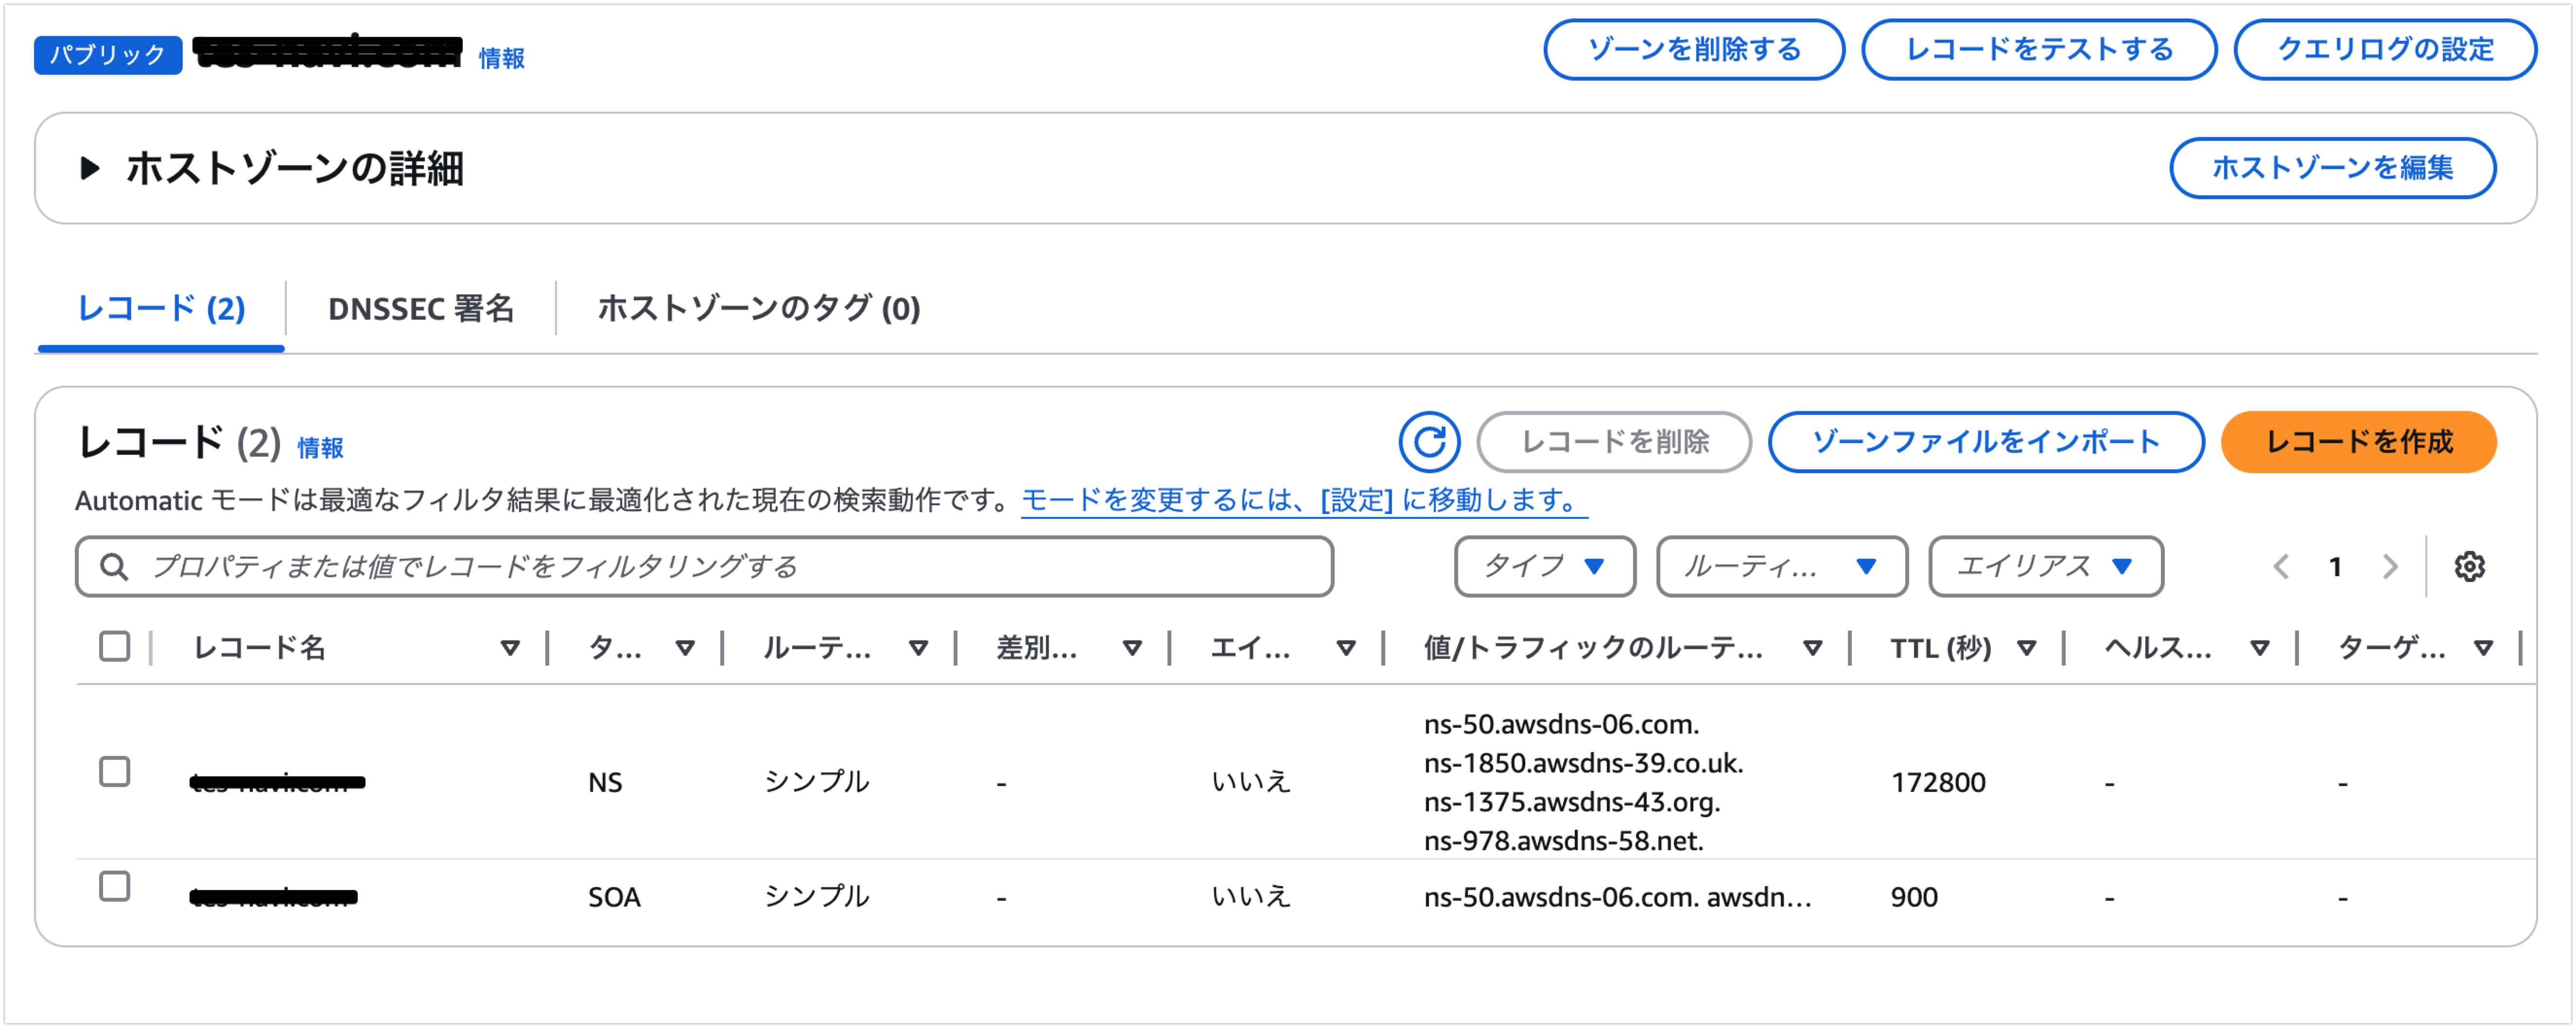Open the ホストゾーンのタグ (0) tab
Viewport: 2576px width, 1028px height.
(x=758, y=308)
